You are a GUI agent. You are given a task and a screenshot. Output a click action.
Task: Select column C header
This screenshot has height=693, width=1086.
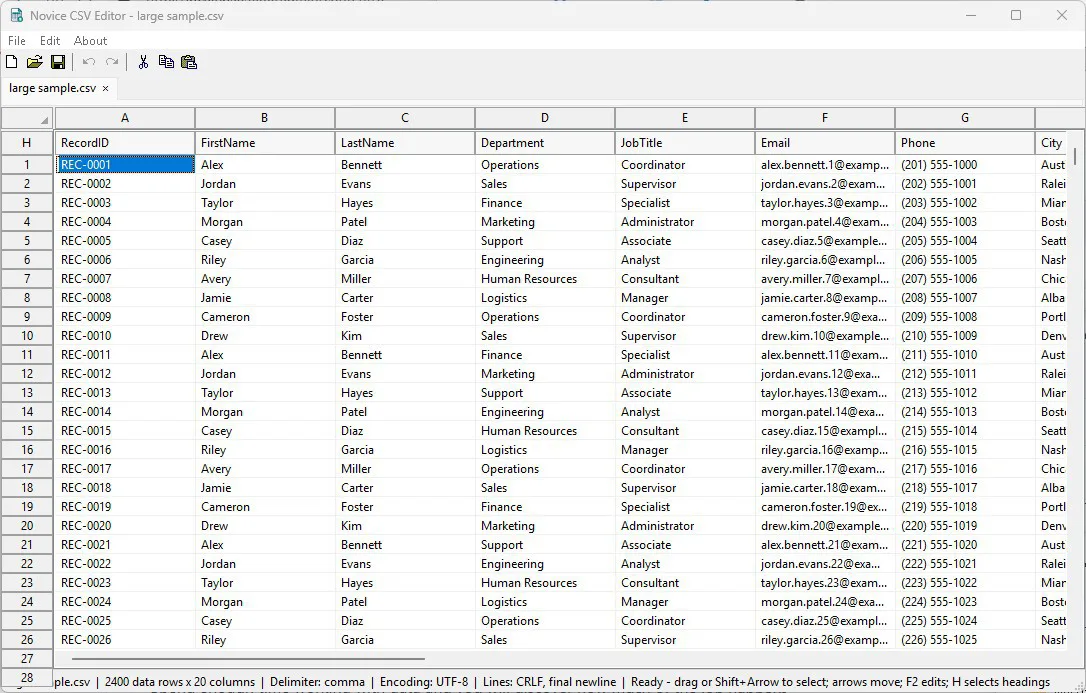405,118
